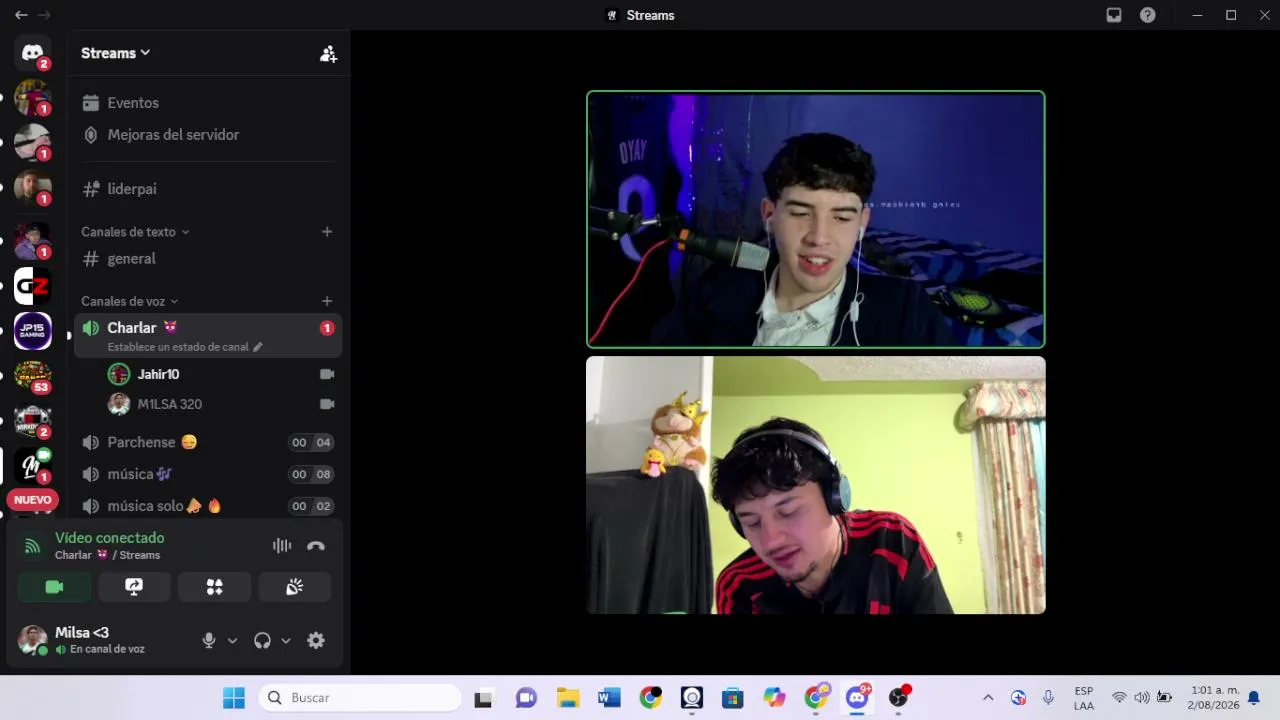Open the soundboard
The width and height of the screenshot is (1280, 720).
point(294,587)
